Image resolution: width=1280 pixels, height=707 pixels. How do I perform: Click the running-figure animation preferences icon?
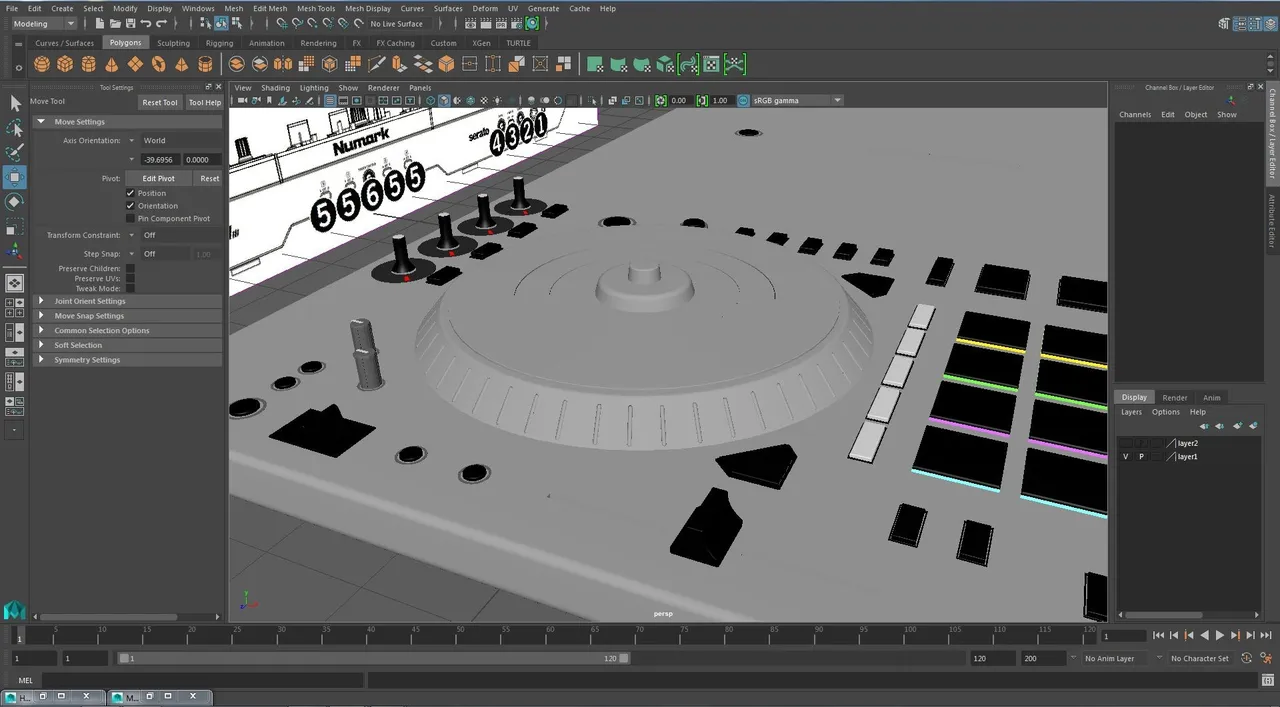coord(1265,658)
